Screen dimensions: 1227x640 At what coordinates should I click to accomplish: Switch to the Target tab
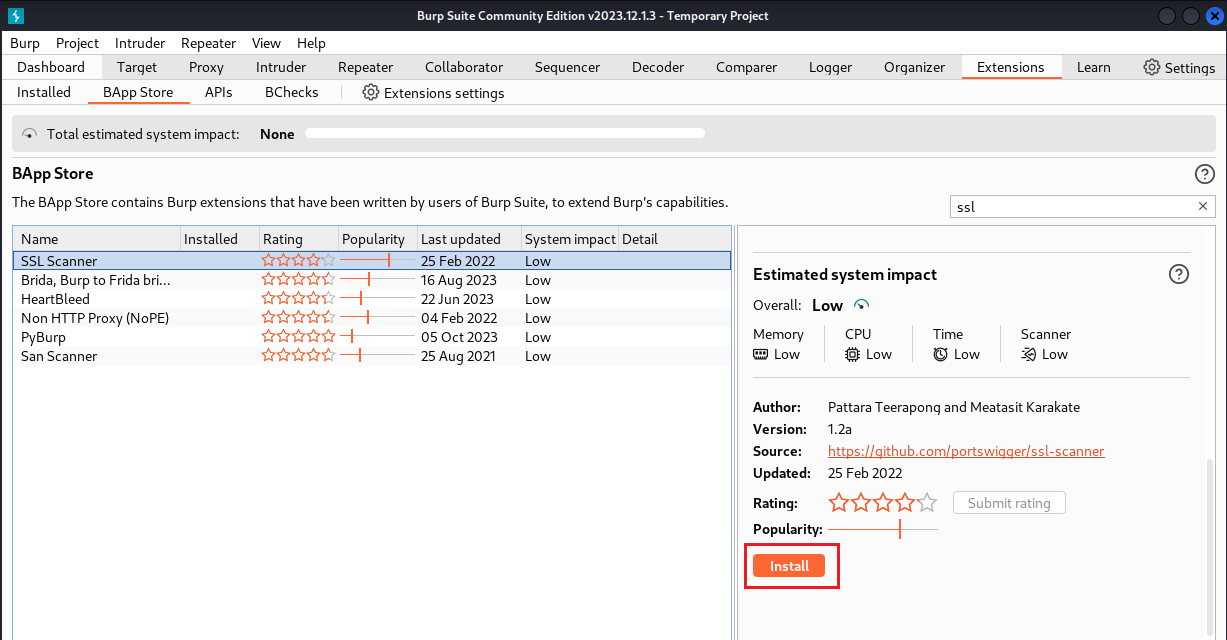coord(137,67)
